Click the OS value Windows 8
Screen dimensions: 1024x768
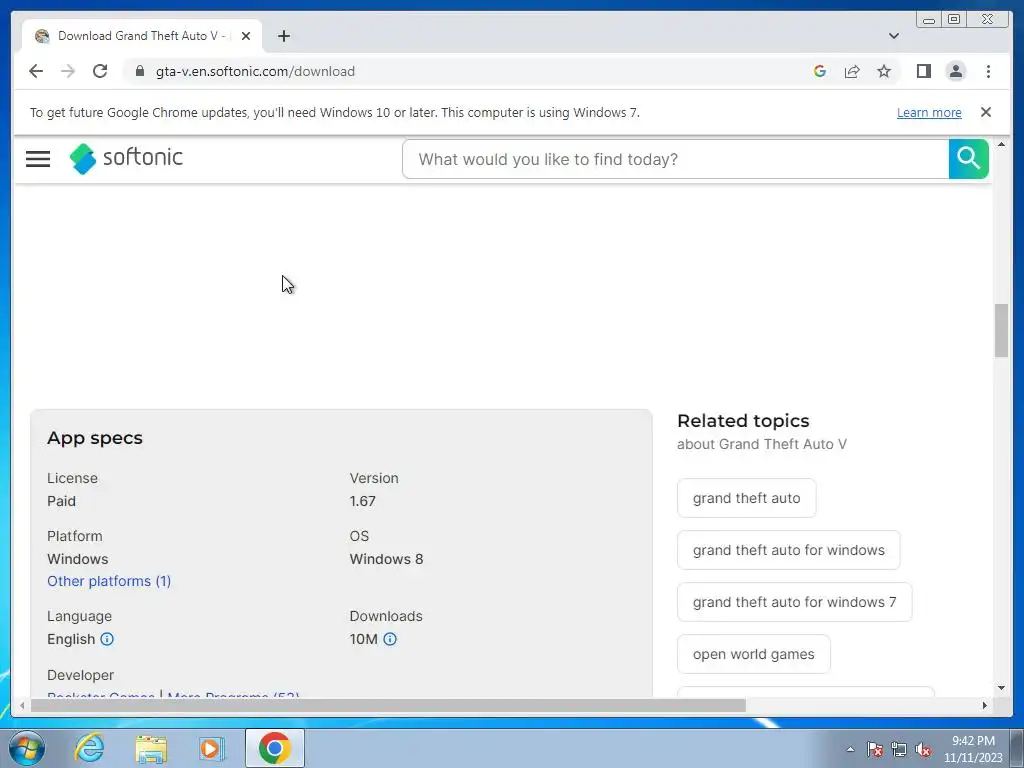coord(386,559)
